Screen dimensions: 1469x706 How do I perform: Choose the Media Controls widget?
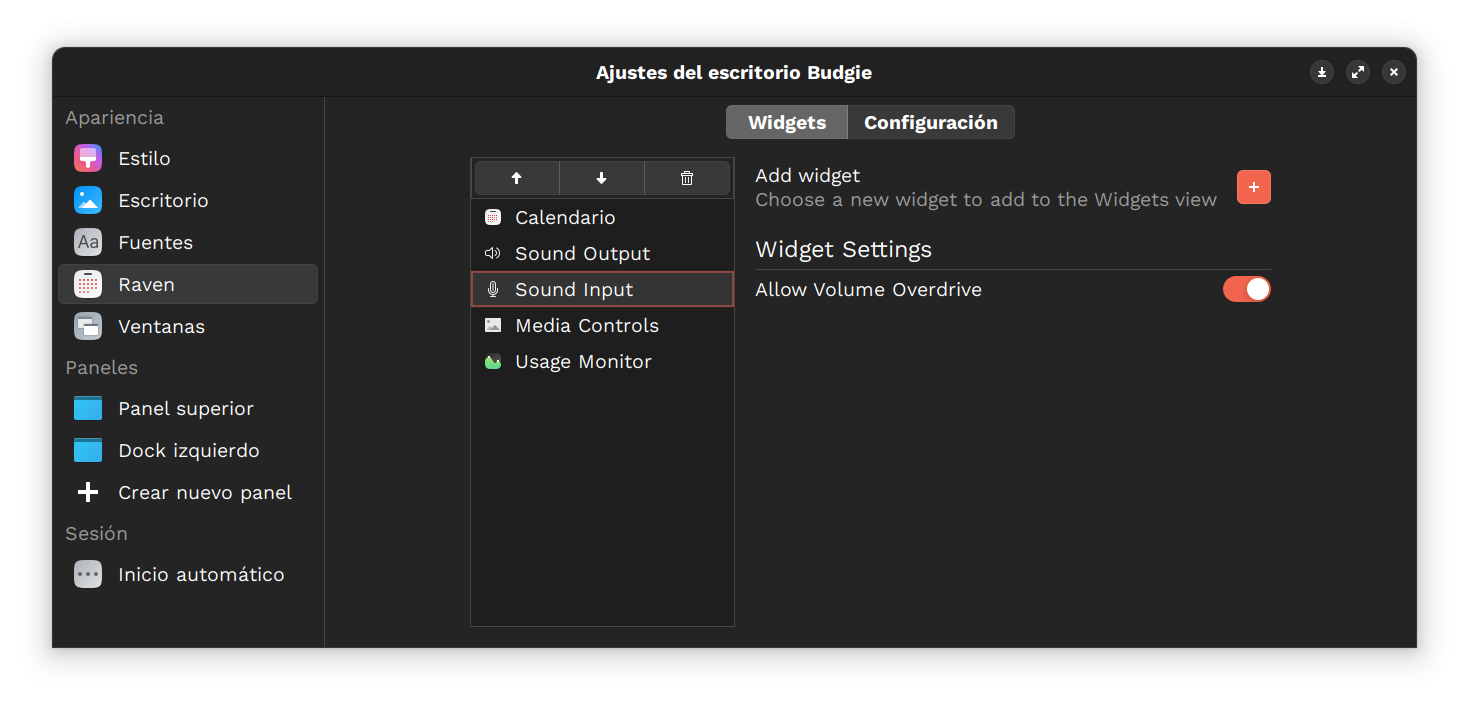point(586,325)
